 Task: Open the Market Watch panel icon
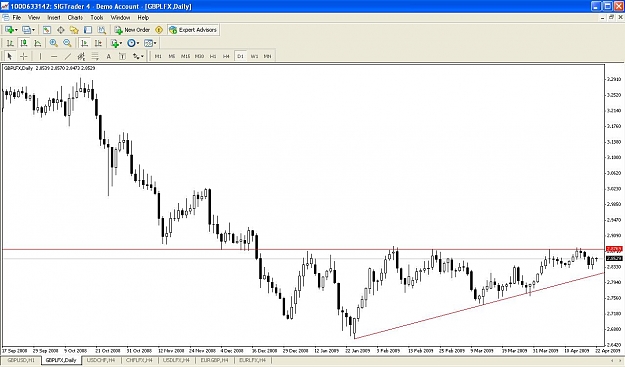point(47,30)
